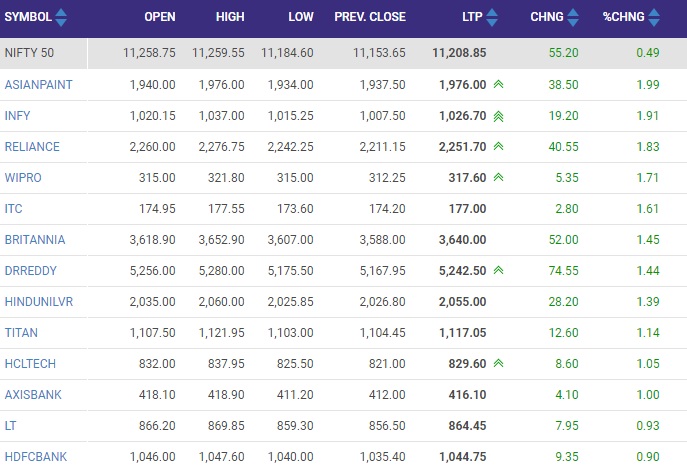Open the HINDUNILVR stock link

39,302
